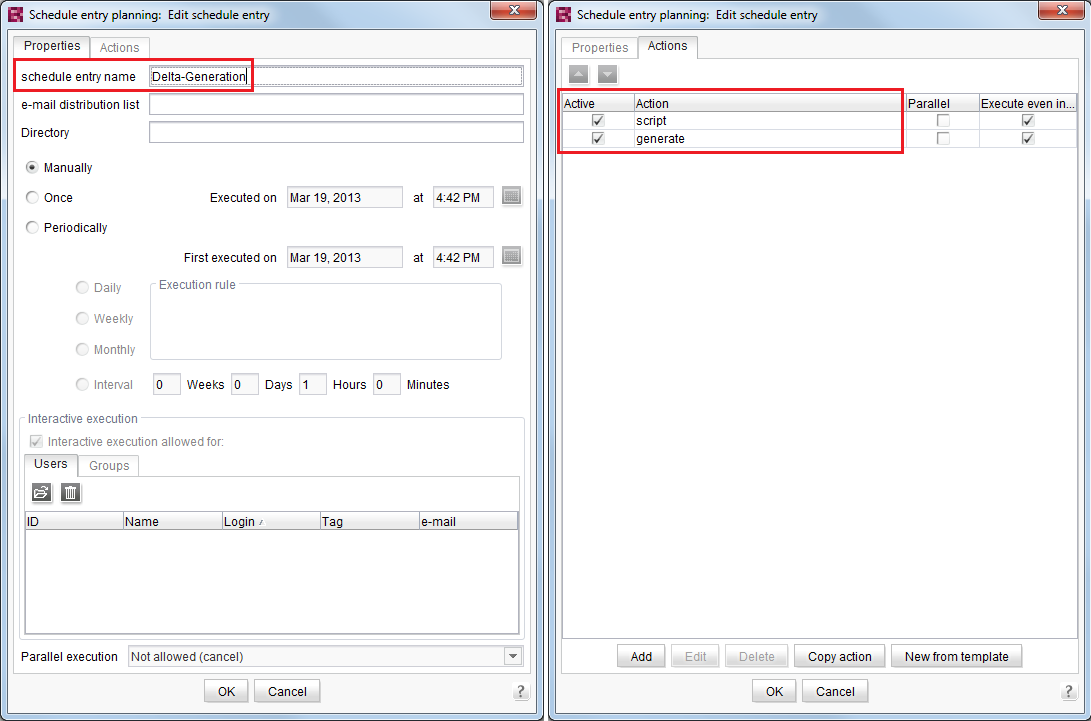
Task: Toggle Active checkbox for generate action
Action: pos(598,138)
